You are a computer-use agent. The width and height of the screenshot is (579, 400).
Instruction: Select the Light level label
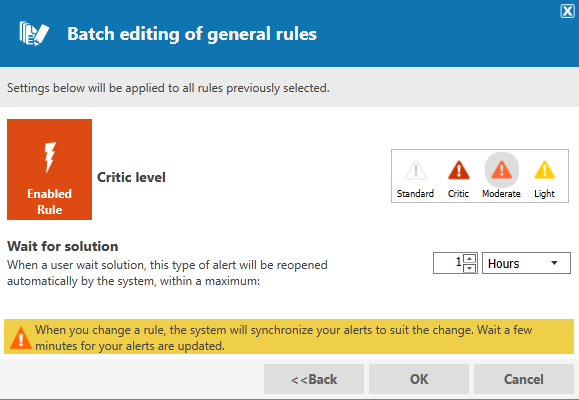point(544,194)
